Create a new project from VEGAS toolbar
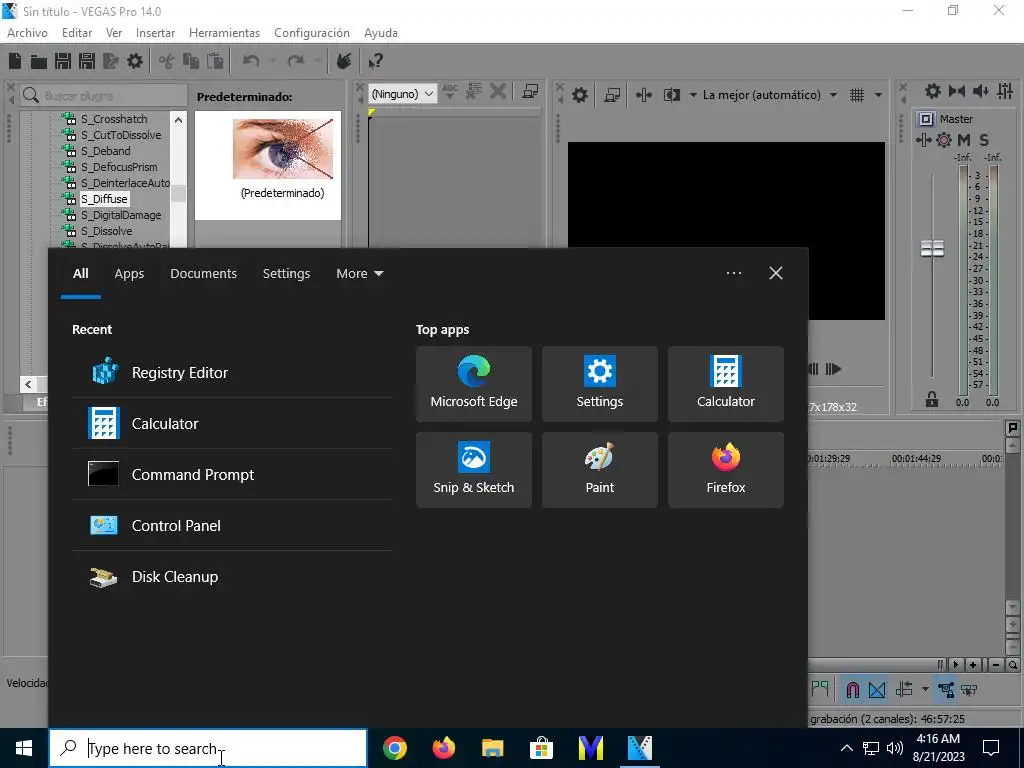The height and width of the screenshot is (768, 1024). (x=15, y=61)
